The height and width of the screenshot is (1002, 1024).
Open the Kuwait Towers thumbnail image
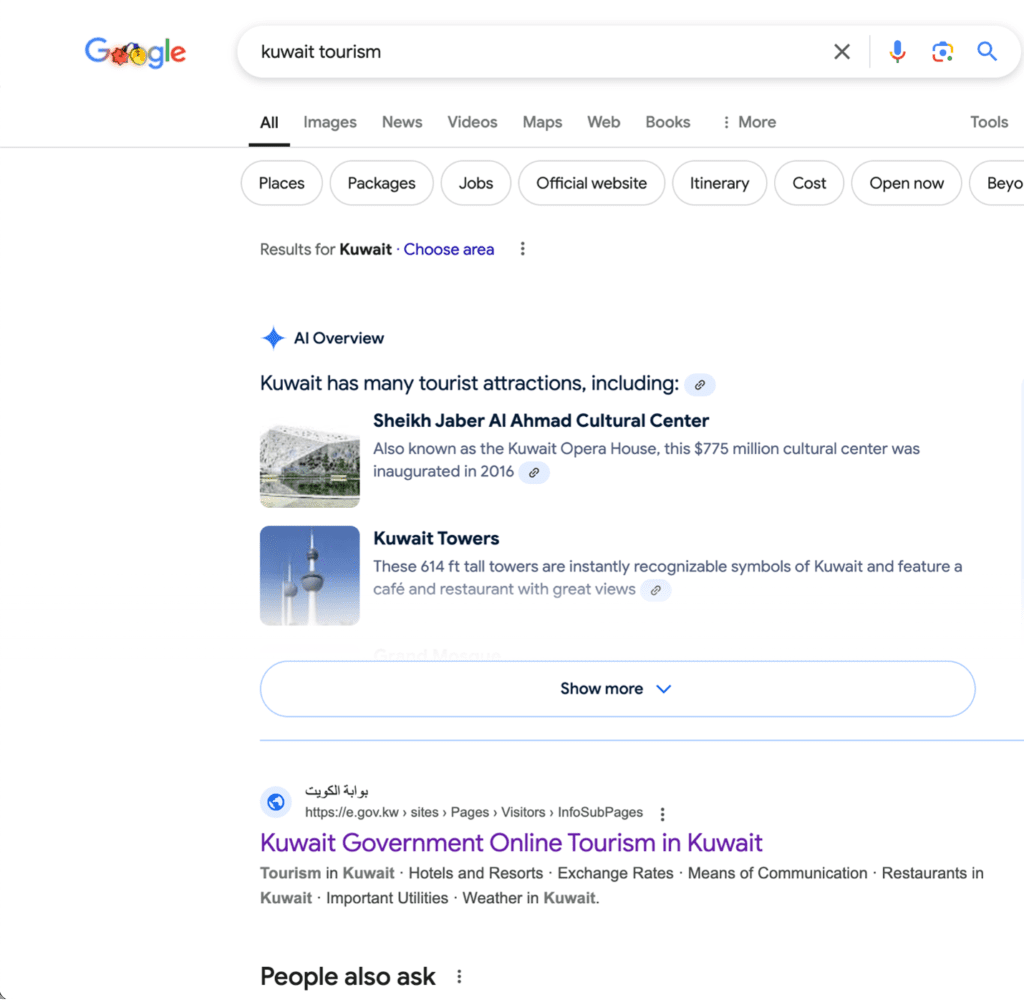click(x=310, y=575)
